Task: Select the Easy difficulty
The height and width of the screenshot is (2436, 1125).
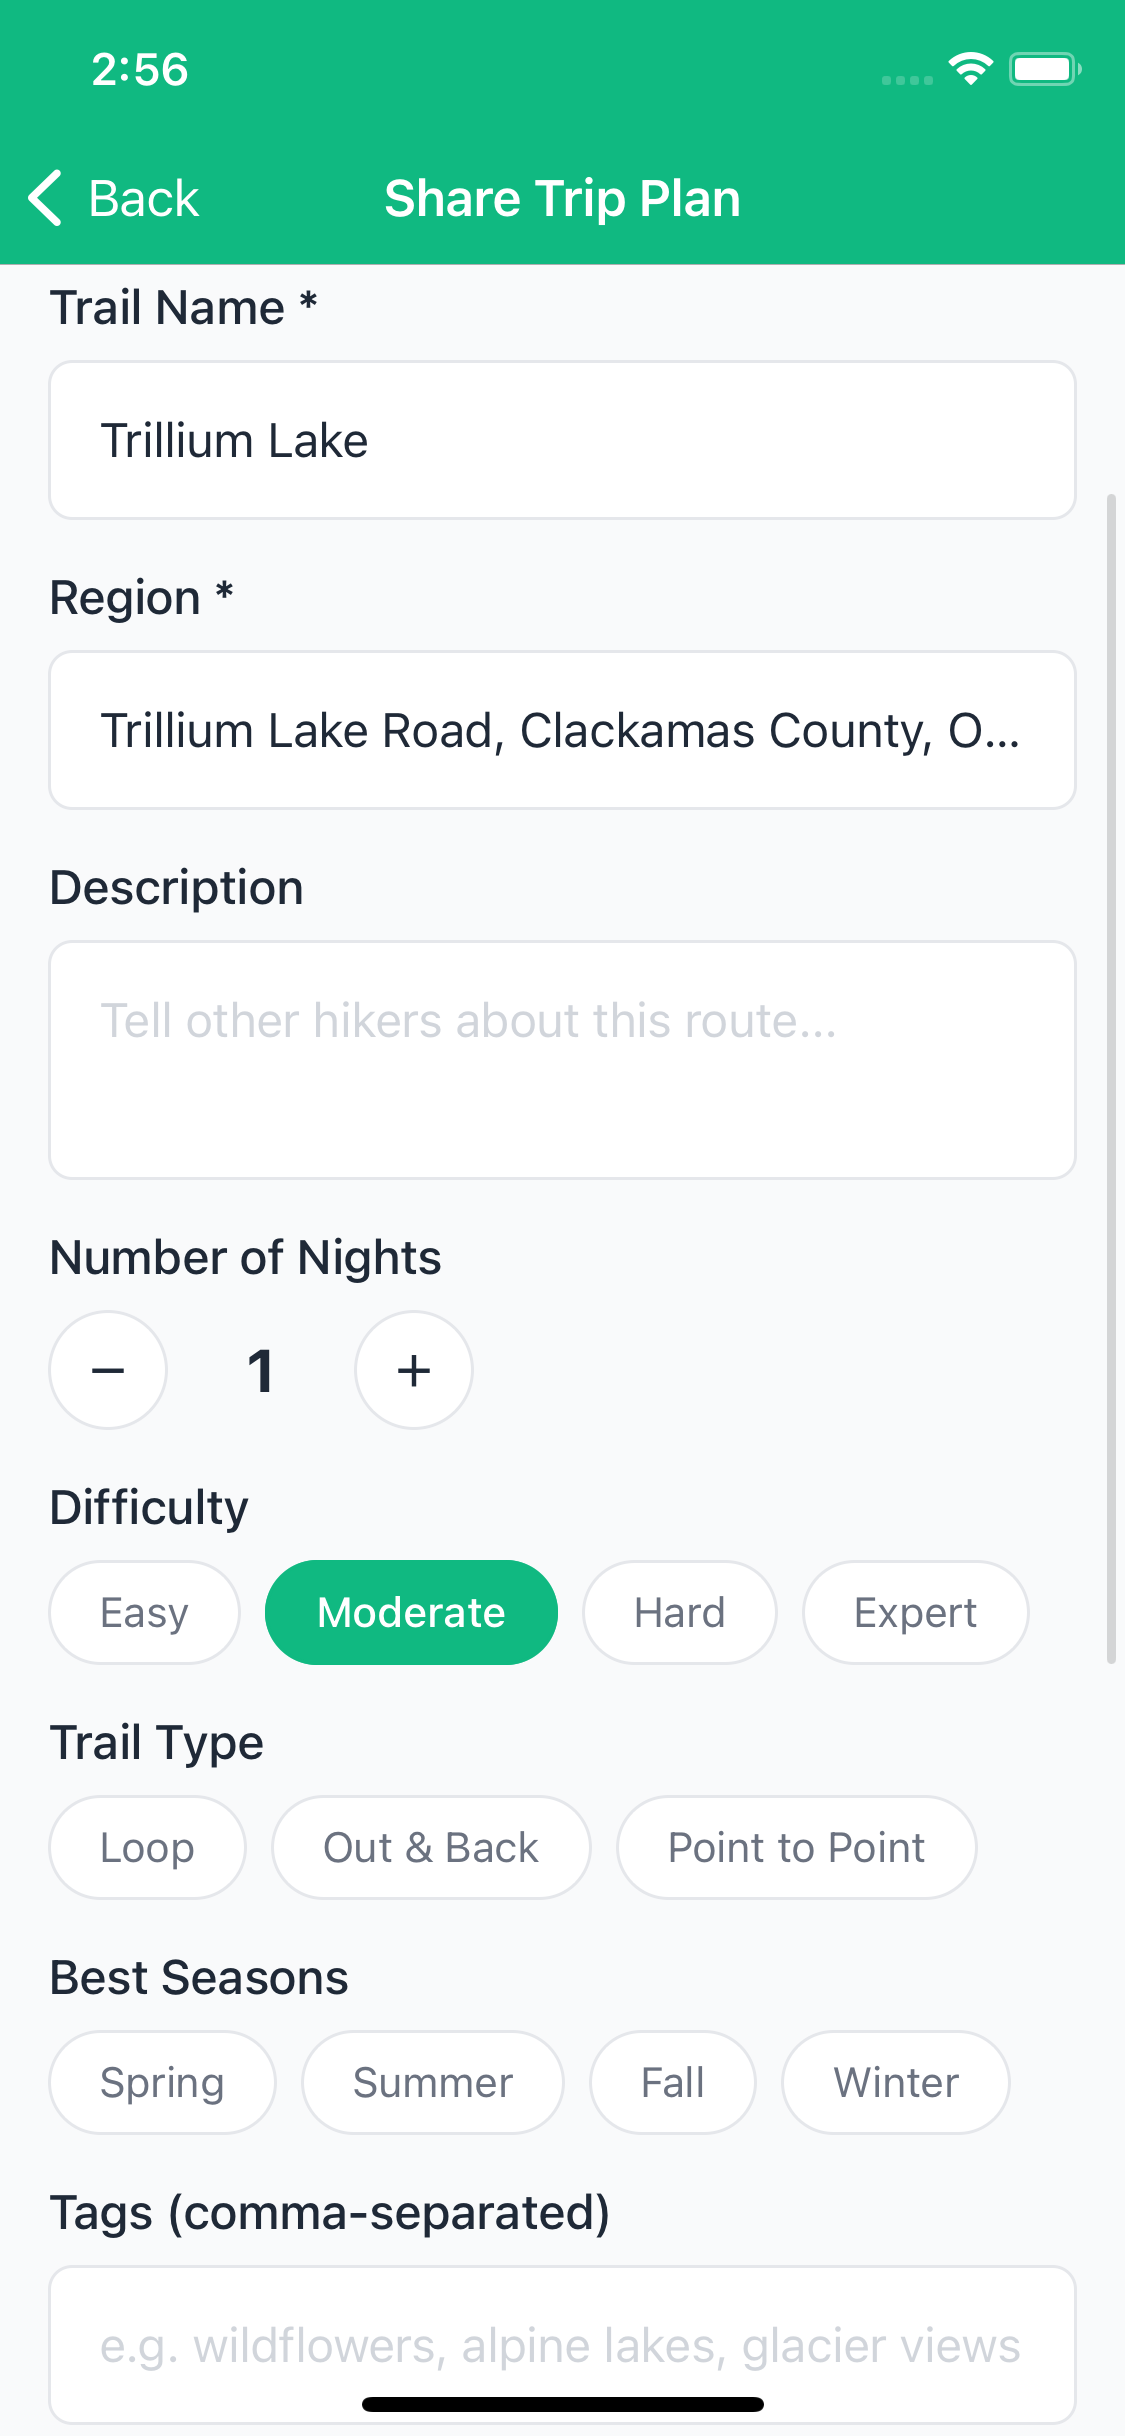Action: click(x=143, y=1611)
